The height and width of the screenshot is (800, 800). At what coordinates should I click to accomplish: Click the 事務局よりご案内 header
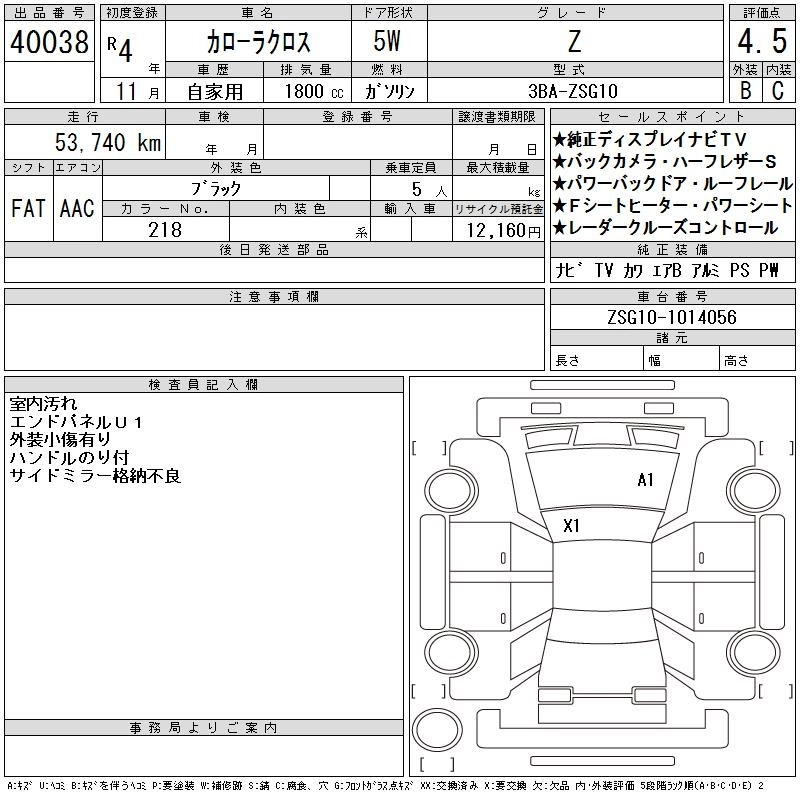204,728
